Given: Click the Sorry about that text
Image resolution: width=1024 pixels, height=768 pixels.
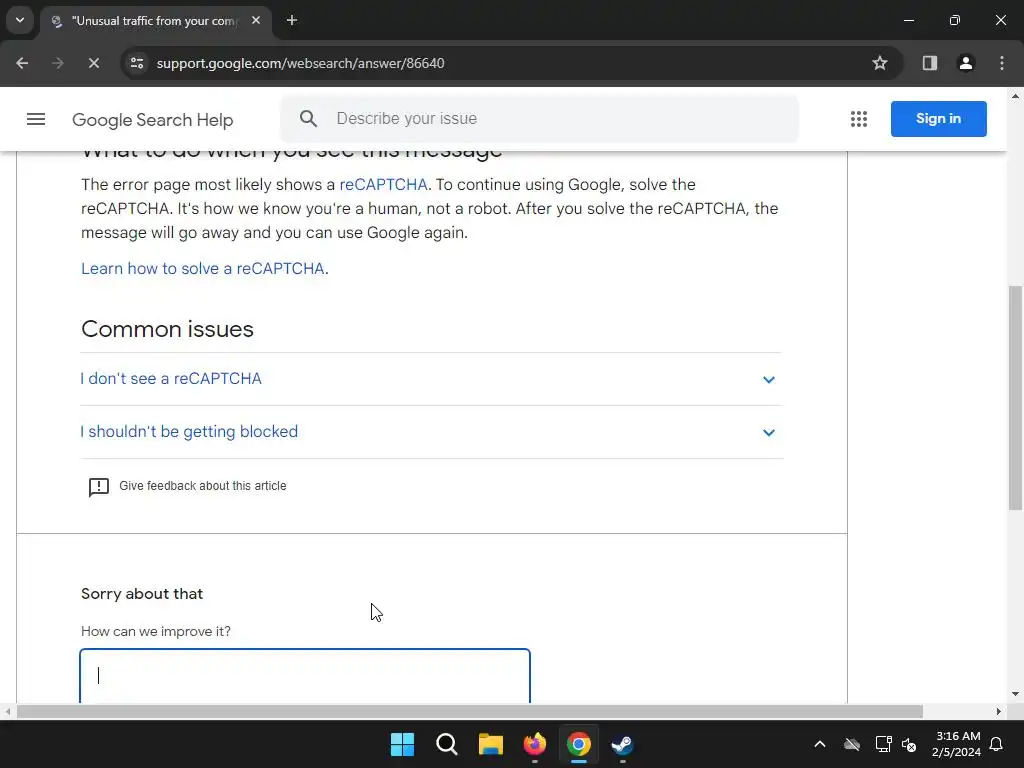Looking at the screenshot, I should coord(142,594).
